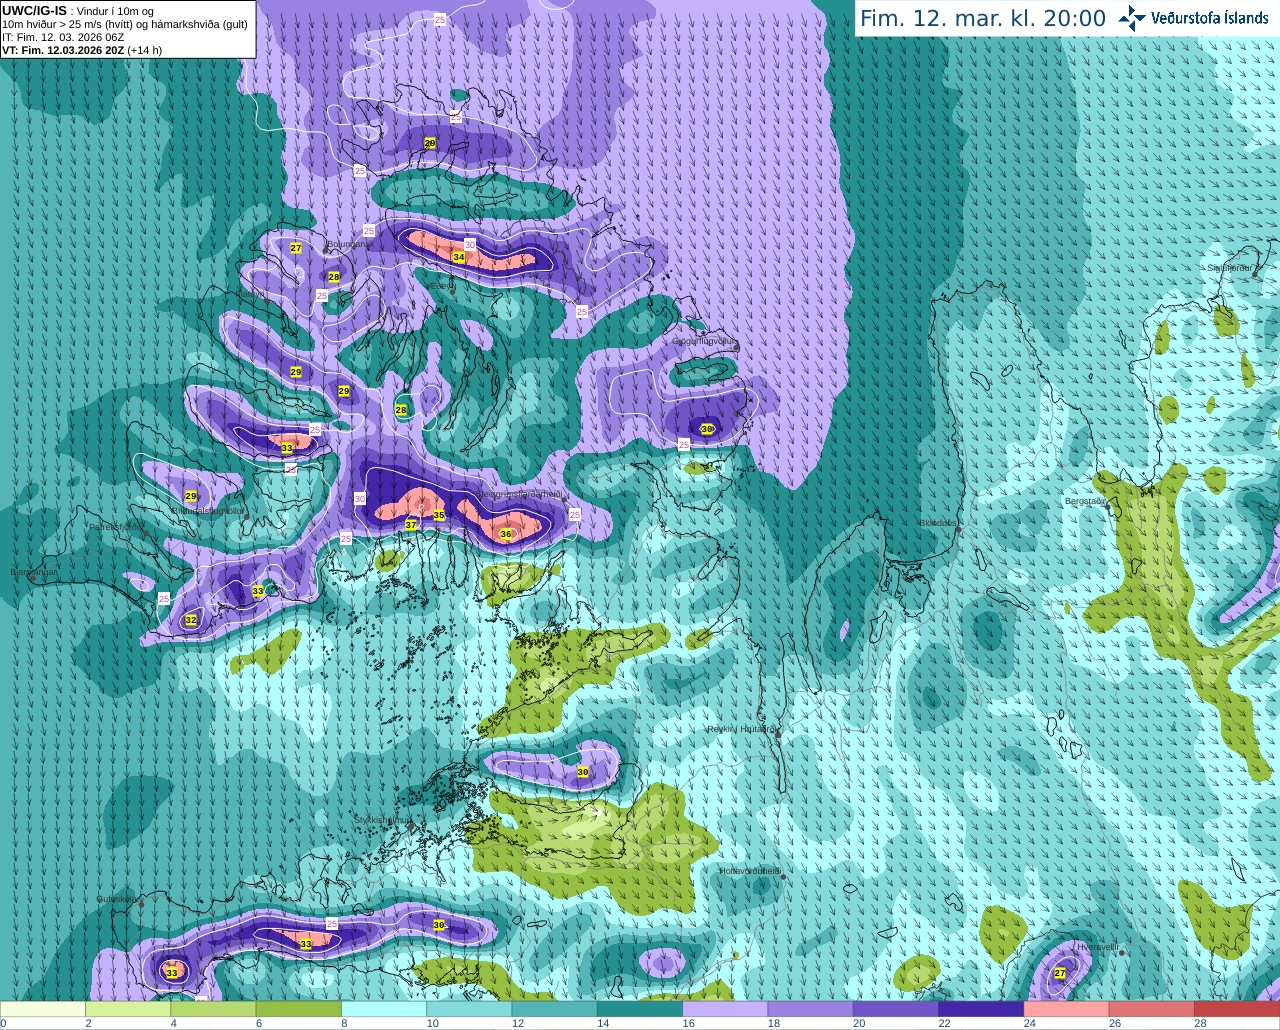Click the 8–10 m/s pale cyan legend swatch
This screenshot has width=1280, height=1030.
click(x=384, y=1009)
